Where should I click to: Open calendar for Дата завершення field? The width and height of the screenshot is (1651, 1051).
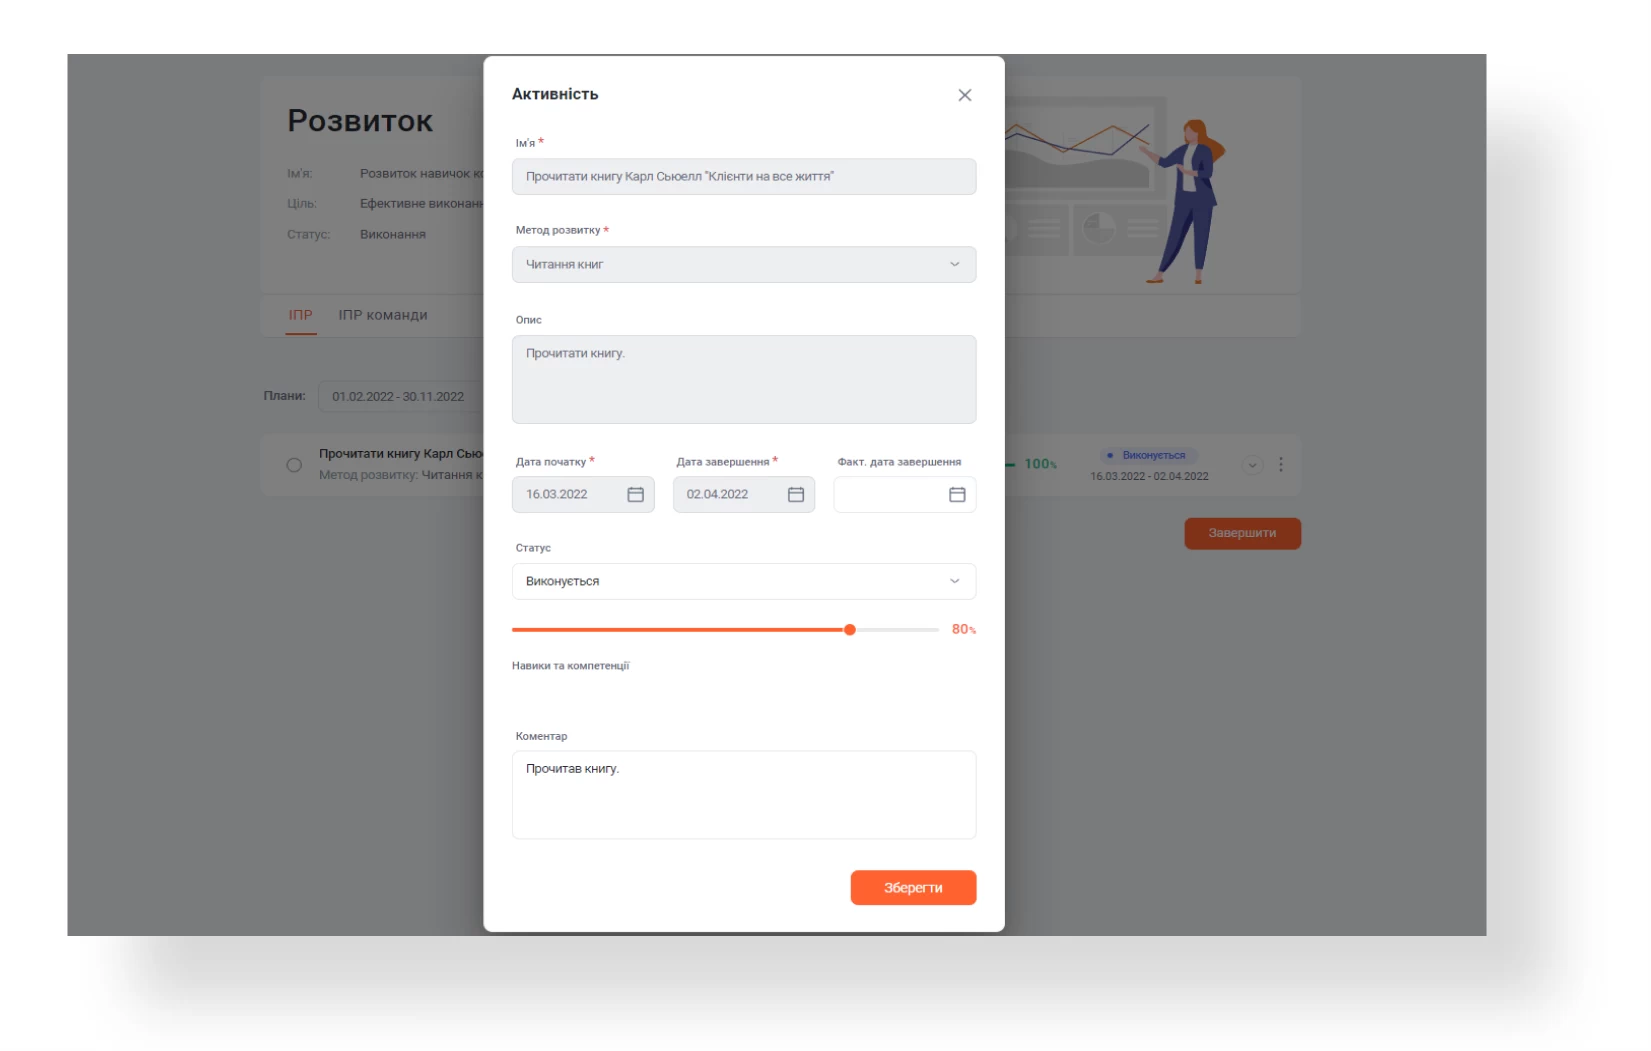pyautogui.click(x=796, y=494)
